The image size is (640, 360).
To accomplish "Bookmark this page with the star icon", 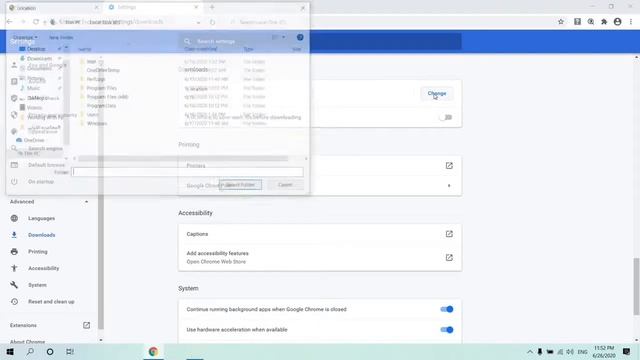I will pos(561,22).
